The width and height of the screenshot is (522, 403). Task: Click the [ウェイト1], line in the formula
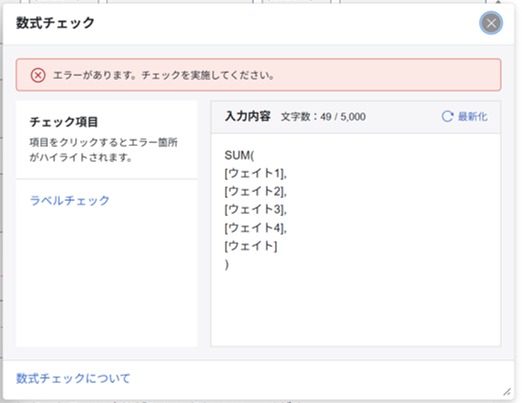click(x=256, y=173)
